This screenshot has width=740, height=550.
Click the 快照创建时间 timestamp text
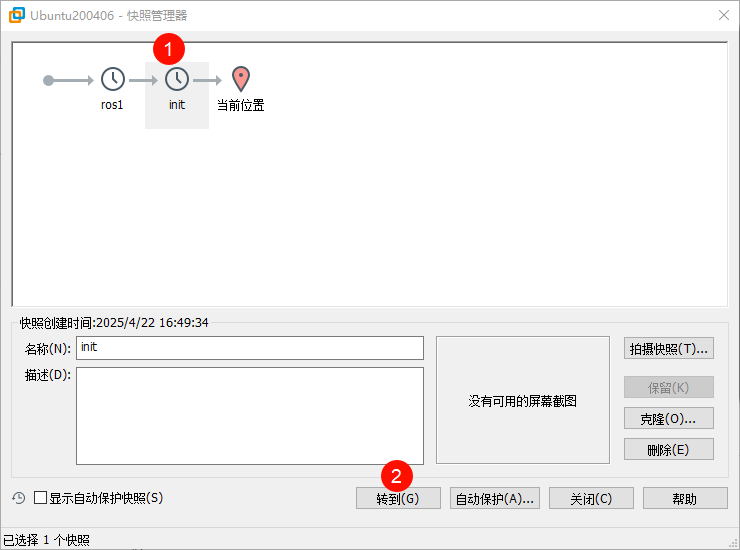tap(114, 322)
